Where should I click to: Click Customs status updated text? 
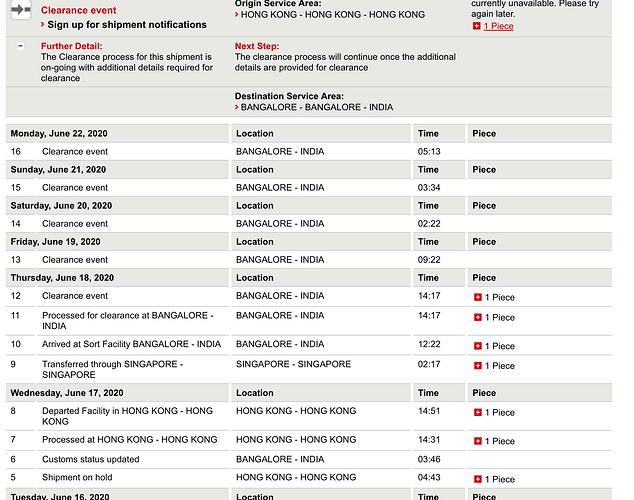(91, 459)
